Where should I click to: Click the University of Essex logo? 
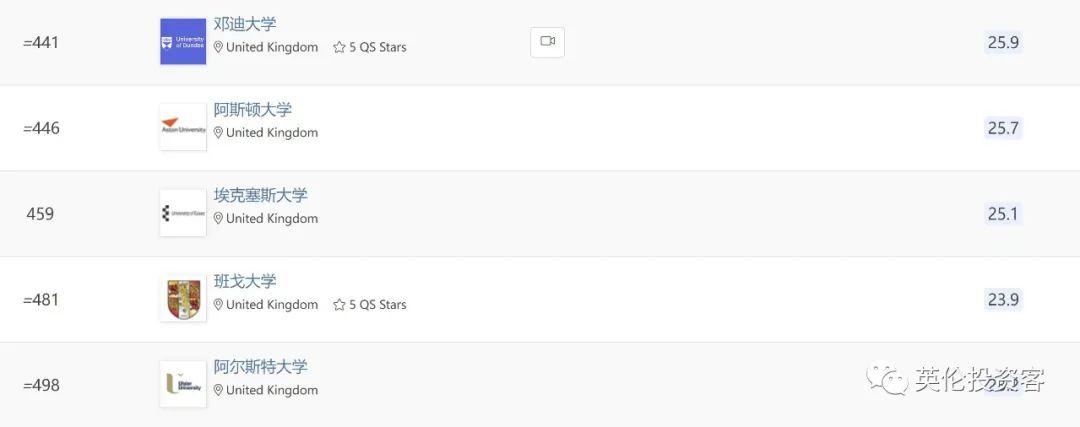[183, 213]
